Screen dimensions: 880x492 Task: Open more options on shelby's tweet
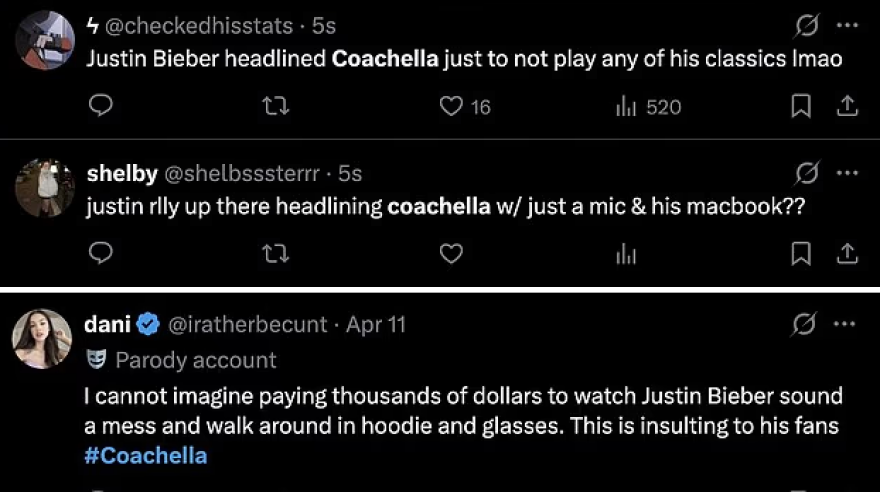(846, 174)
